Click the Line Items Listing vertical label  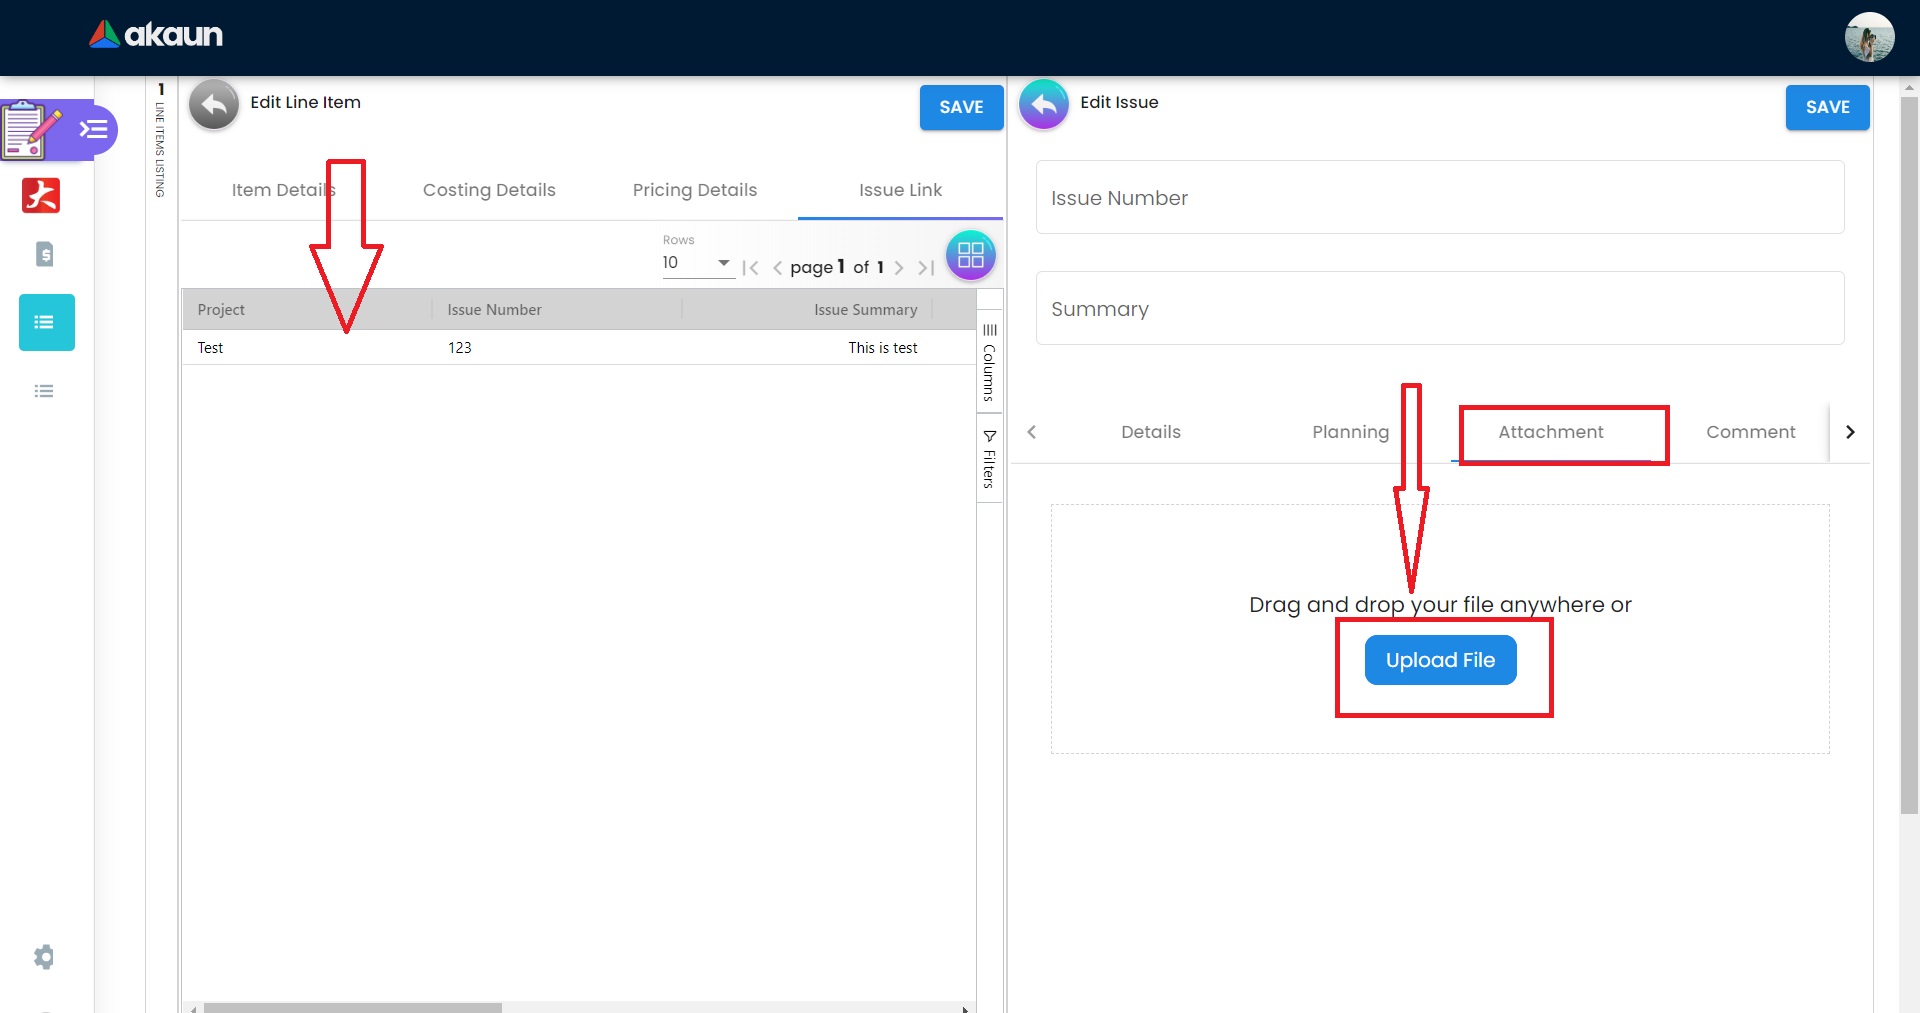point(160,149)
